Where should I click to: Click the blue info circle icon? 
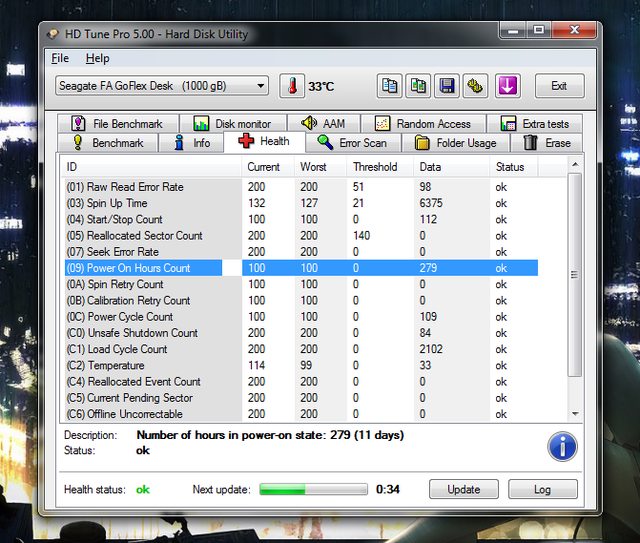(x=562, y=447)
